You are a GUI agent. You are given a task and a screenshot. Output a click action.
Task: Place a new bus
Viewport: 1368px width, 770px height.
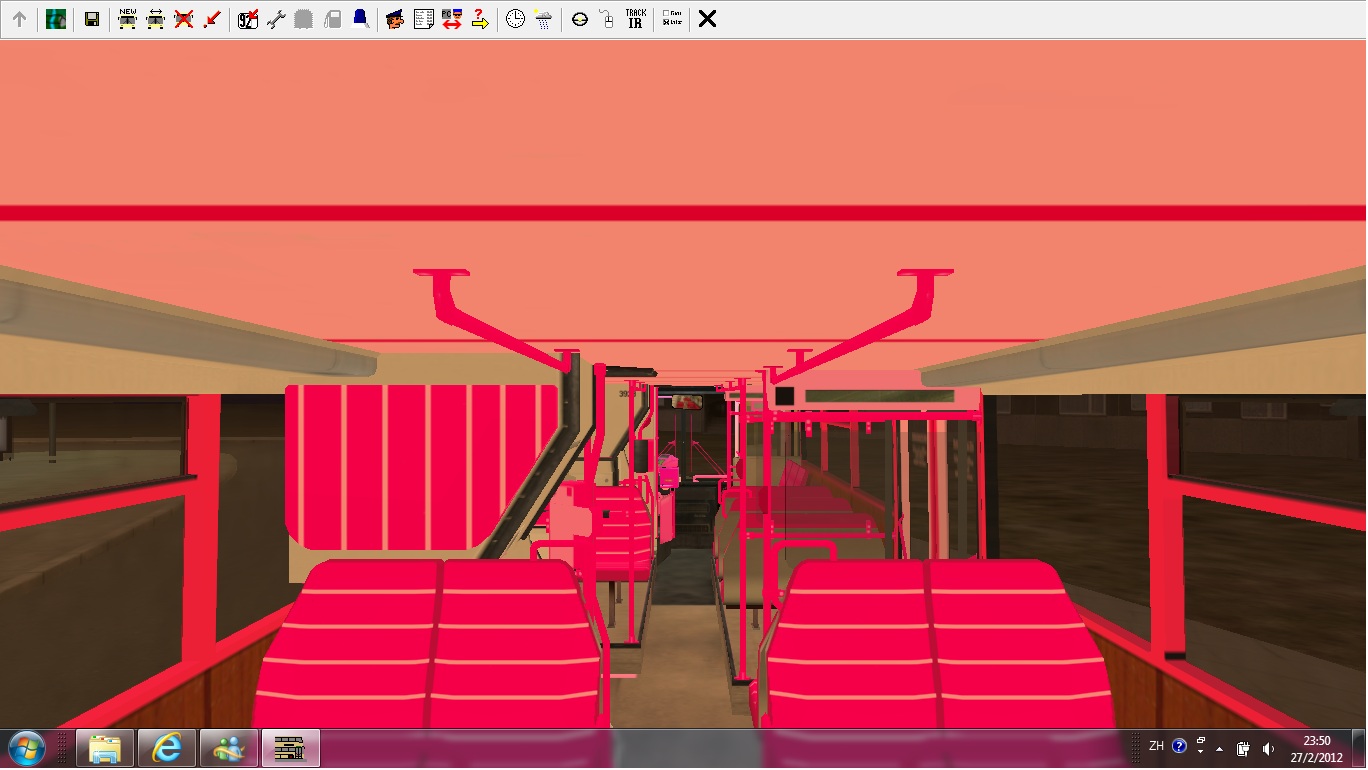127,19
